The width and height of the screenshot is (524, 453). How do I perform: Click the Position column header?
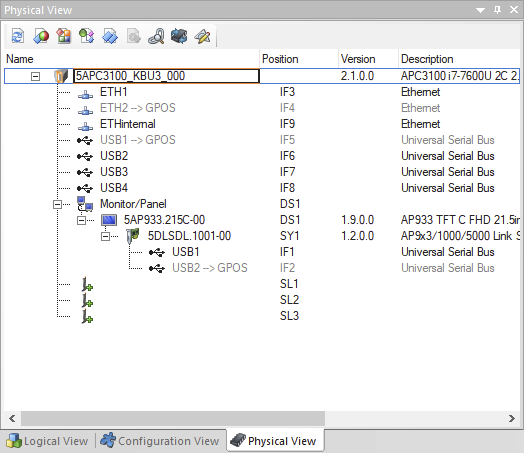pyautogui.click(x=299, y=59)
